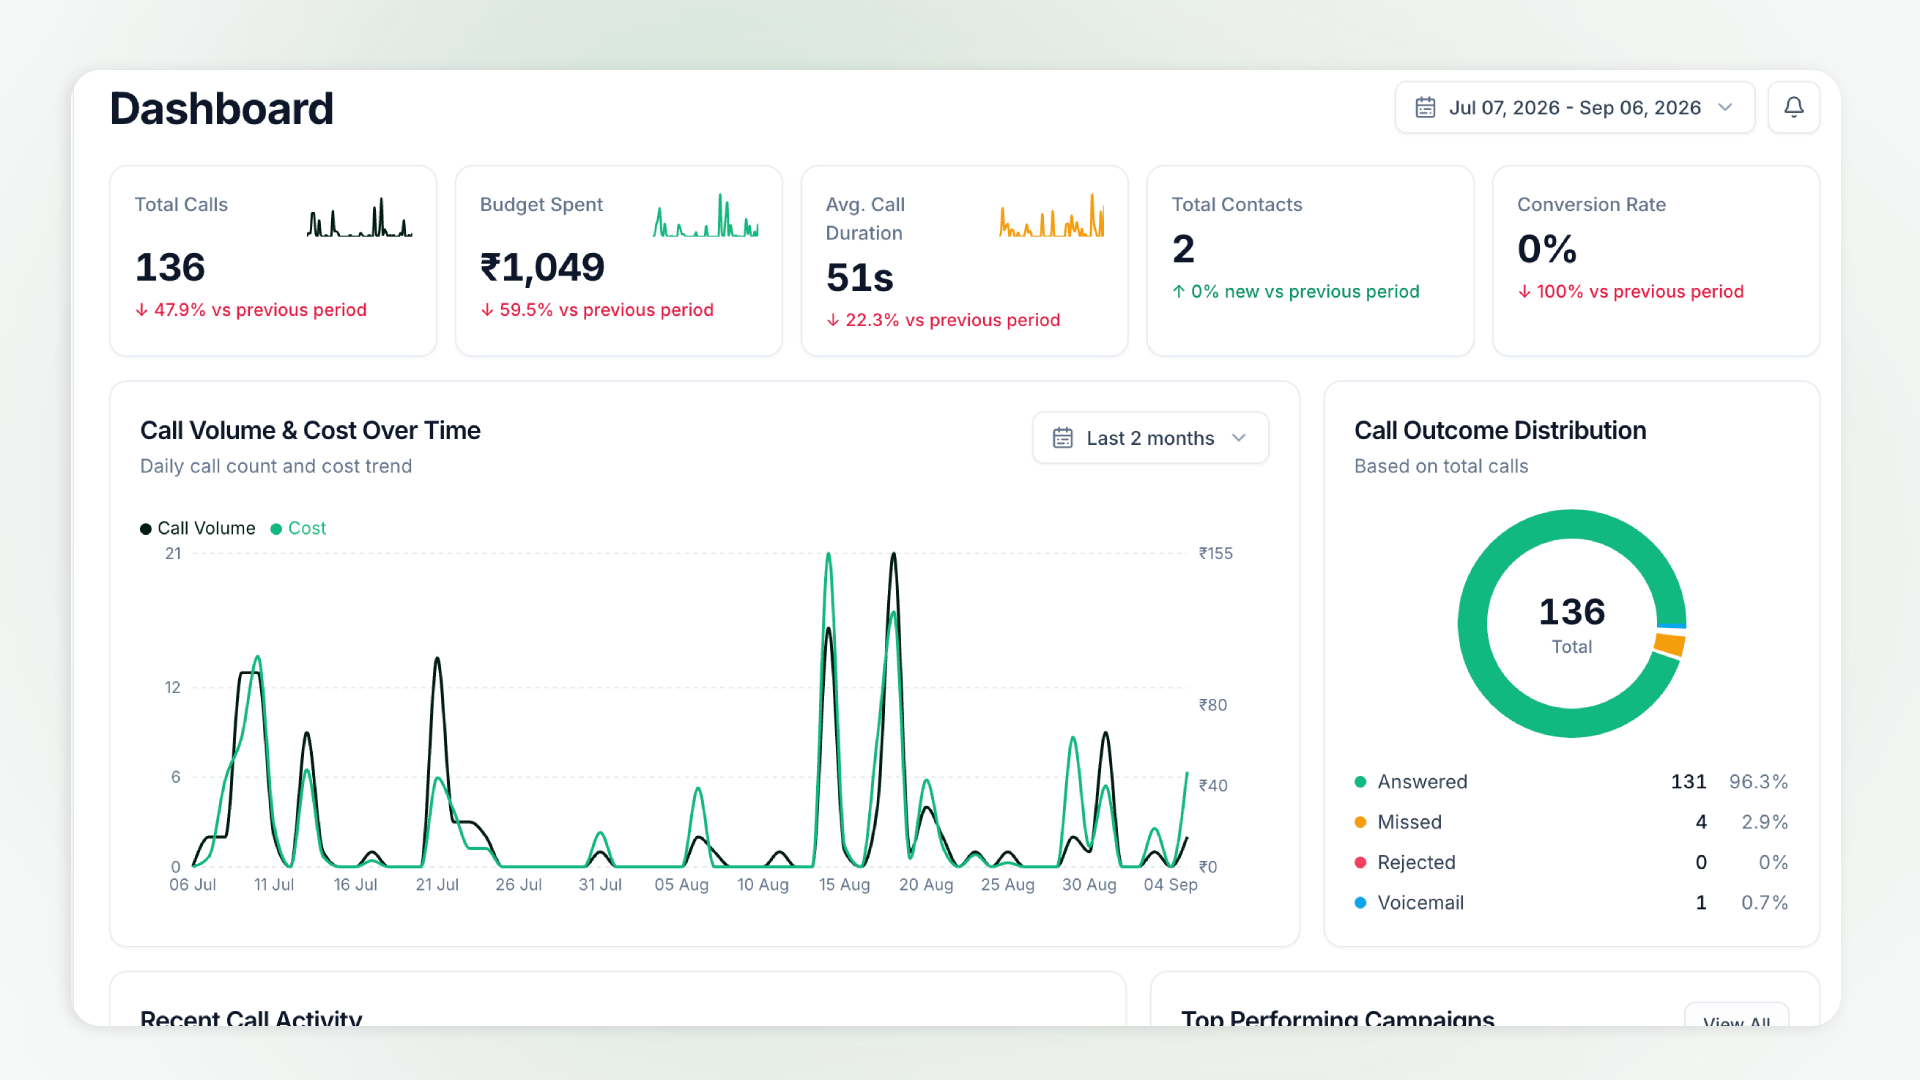Click the calendar icon in the date range picker
Screen dimensions: 1920x1080
click(1425, 108)
